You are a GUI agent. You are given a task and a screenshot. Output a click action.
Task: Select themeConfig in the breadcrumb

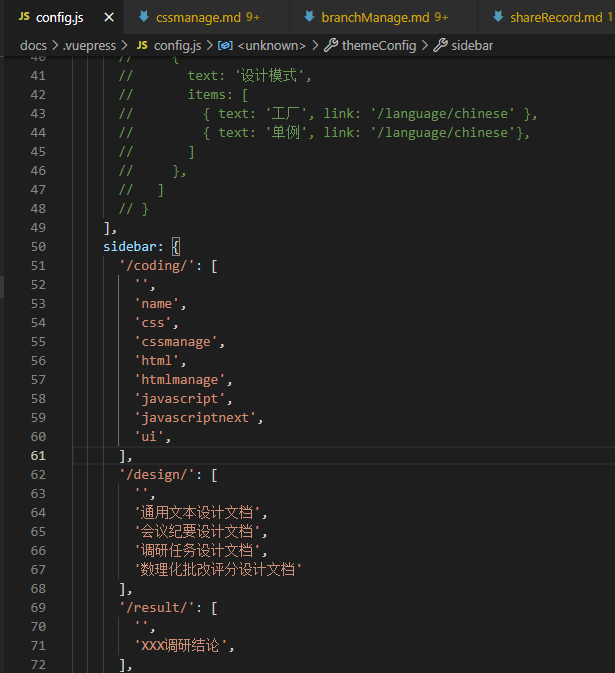point(379,45)
